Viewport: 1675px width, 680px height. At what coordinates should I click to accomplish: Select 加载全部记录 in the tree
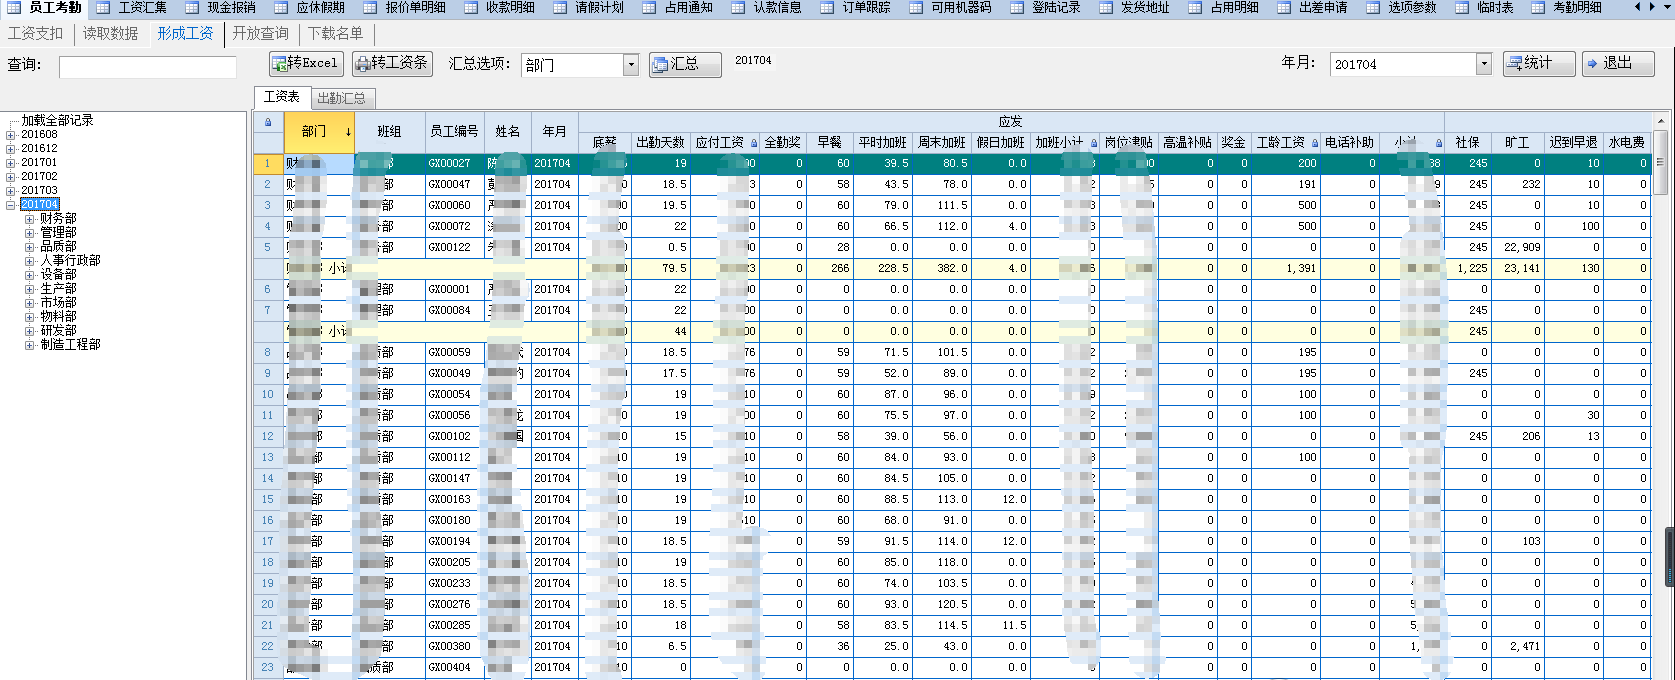pos(57,120)
